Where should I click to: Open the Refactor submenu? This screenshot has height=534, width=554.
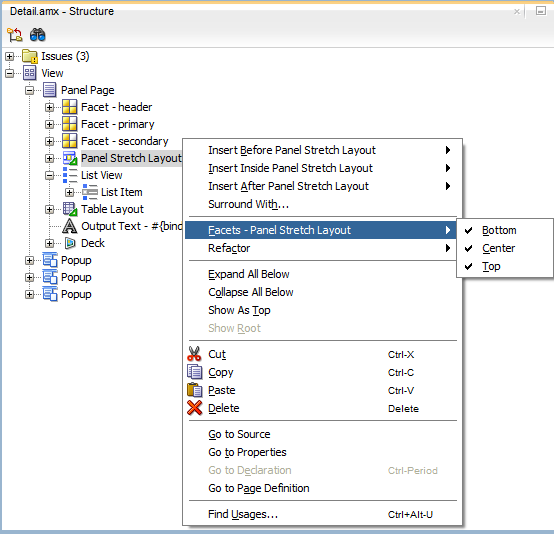322,248
